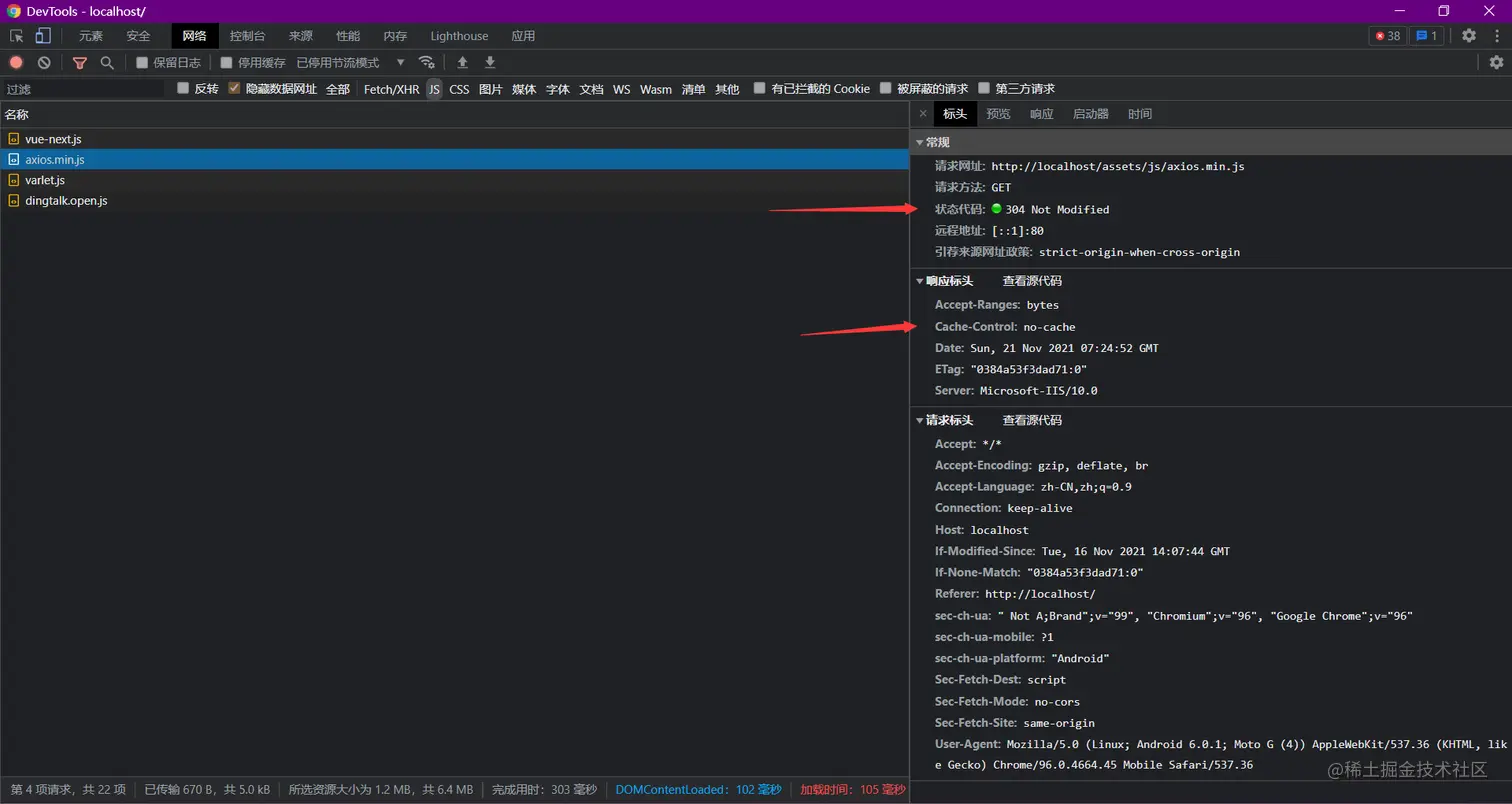Uncheck the 隐藏数据网址 checkbox
Image resolution: width=1512 pixels, height=804 pixels.
[x=234, y=88]
